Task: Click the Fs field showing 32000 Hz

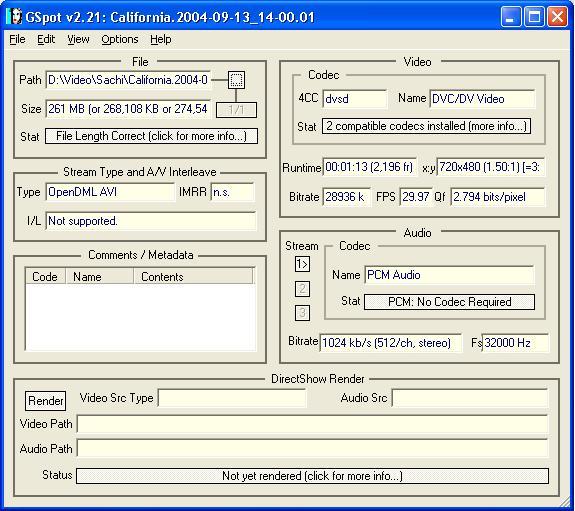Action: pyautogui.click(x=515, y=343)
